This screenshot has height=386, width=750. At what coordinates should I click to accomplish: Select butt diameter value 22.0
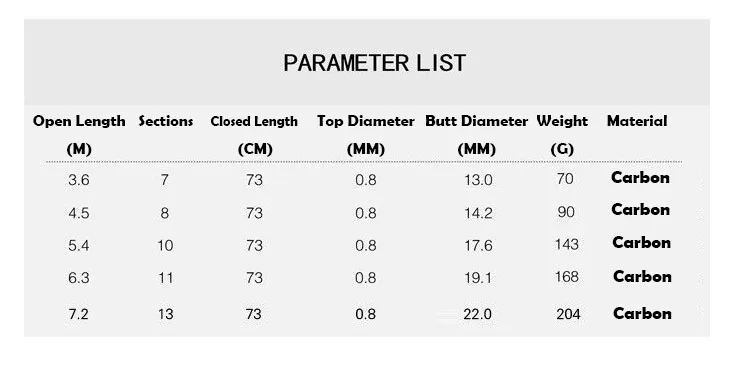coord(477,314)
